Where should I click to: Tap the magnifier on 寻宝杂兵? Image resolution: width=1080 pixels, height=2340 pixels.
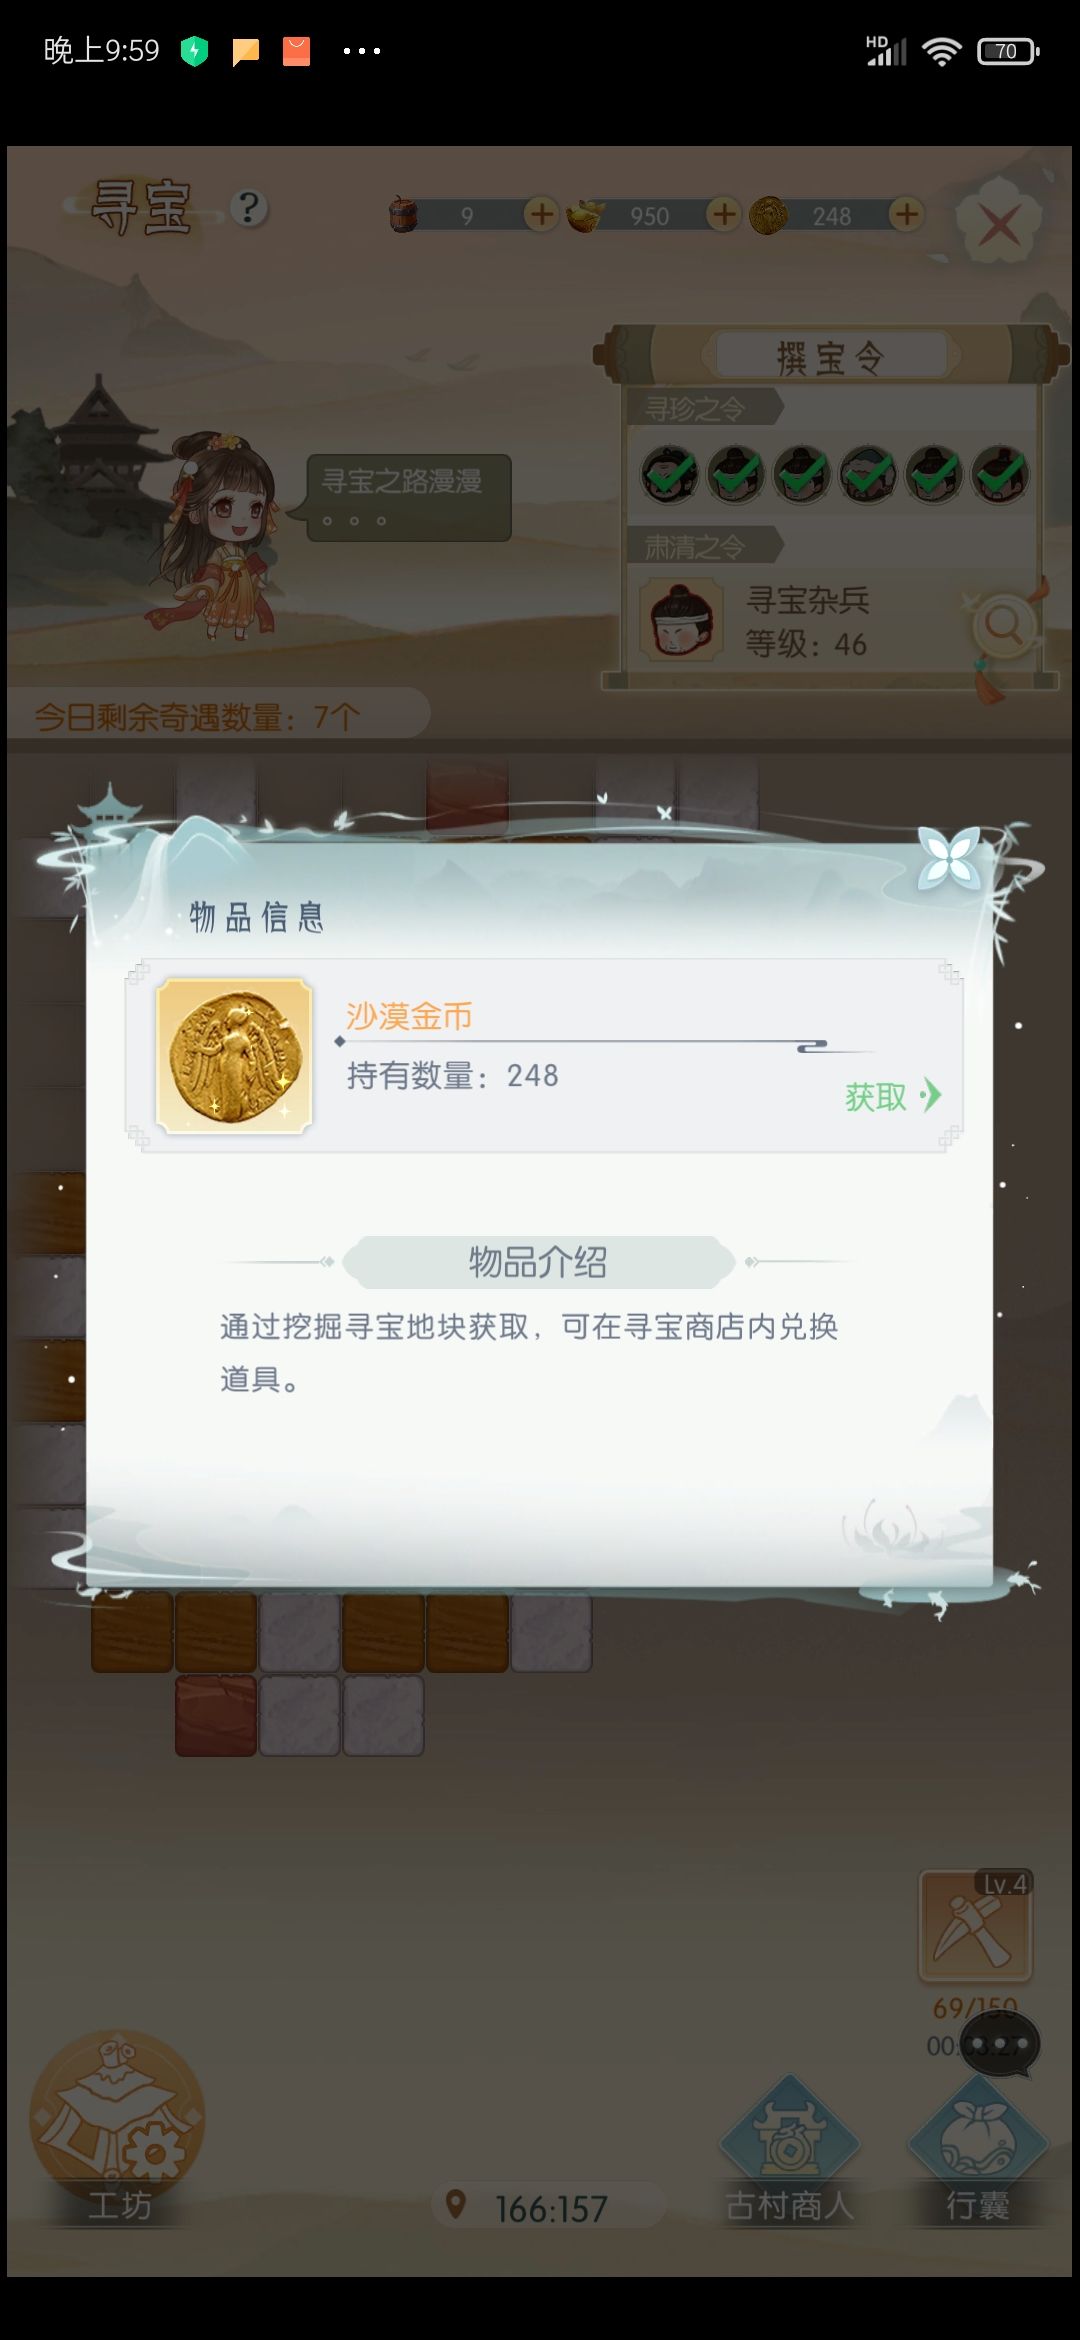(1003, 625)
